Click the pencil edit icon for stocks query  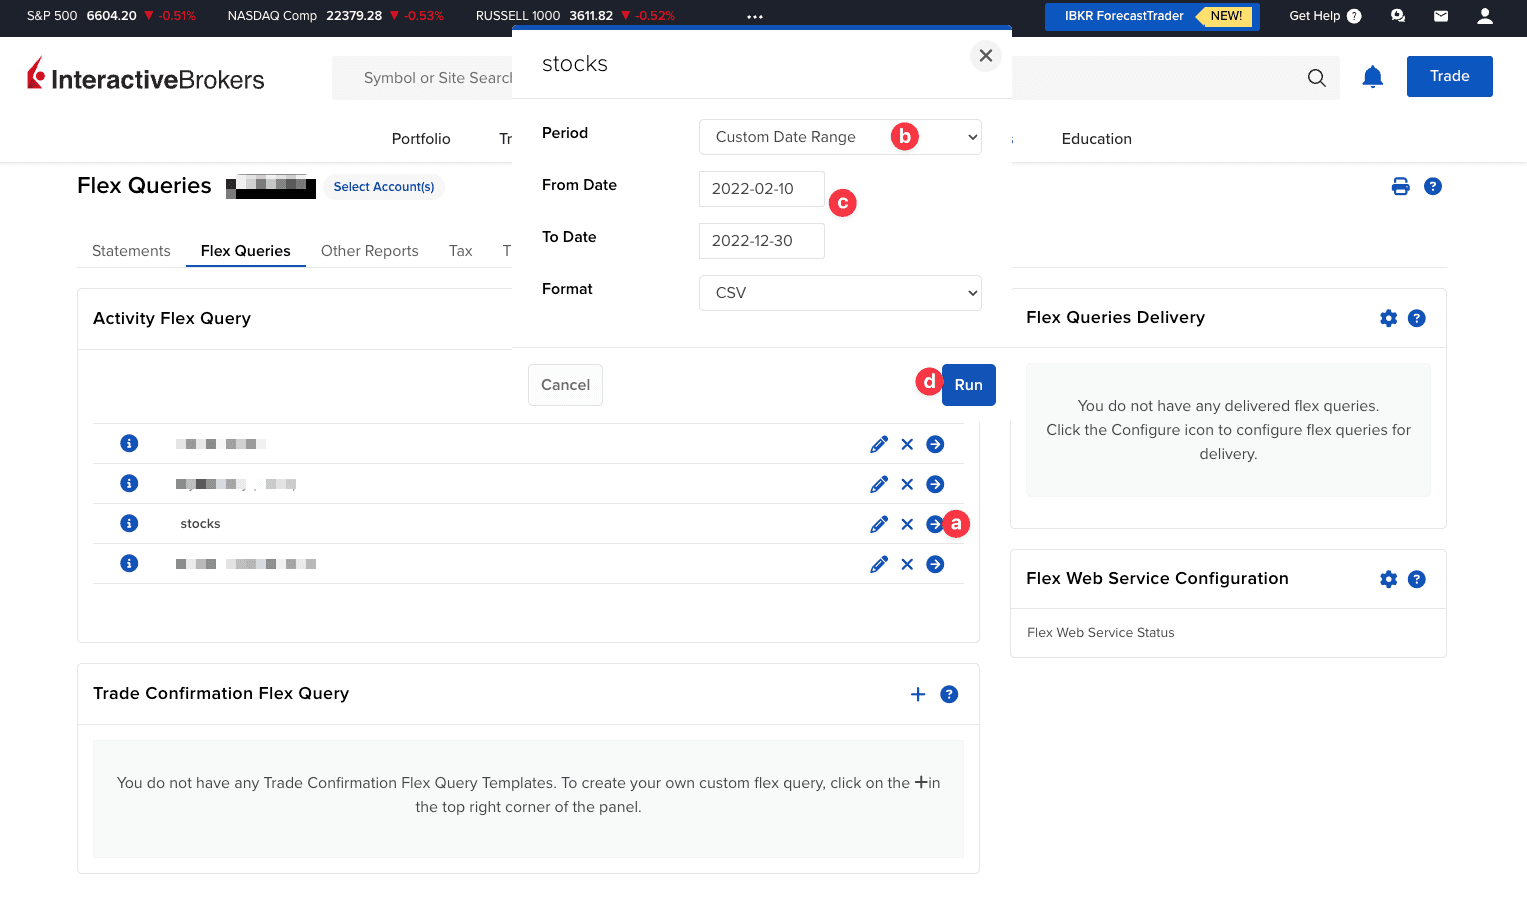(878, 524)
